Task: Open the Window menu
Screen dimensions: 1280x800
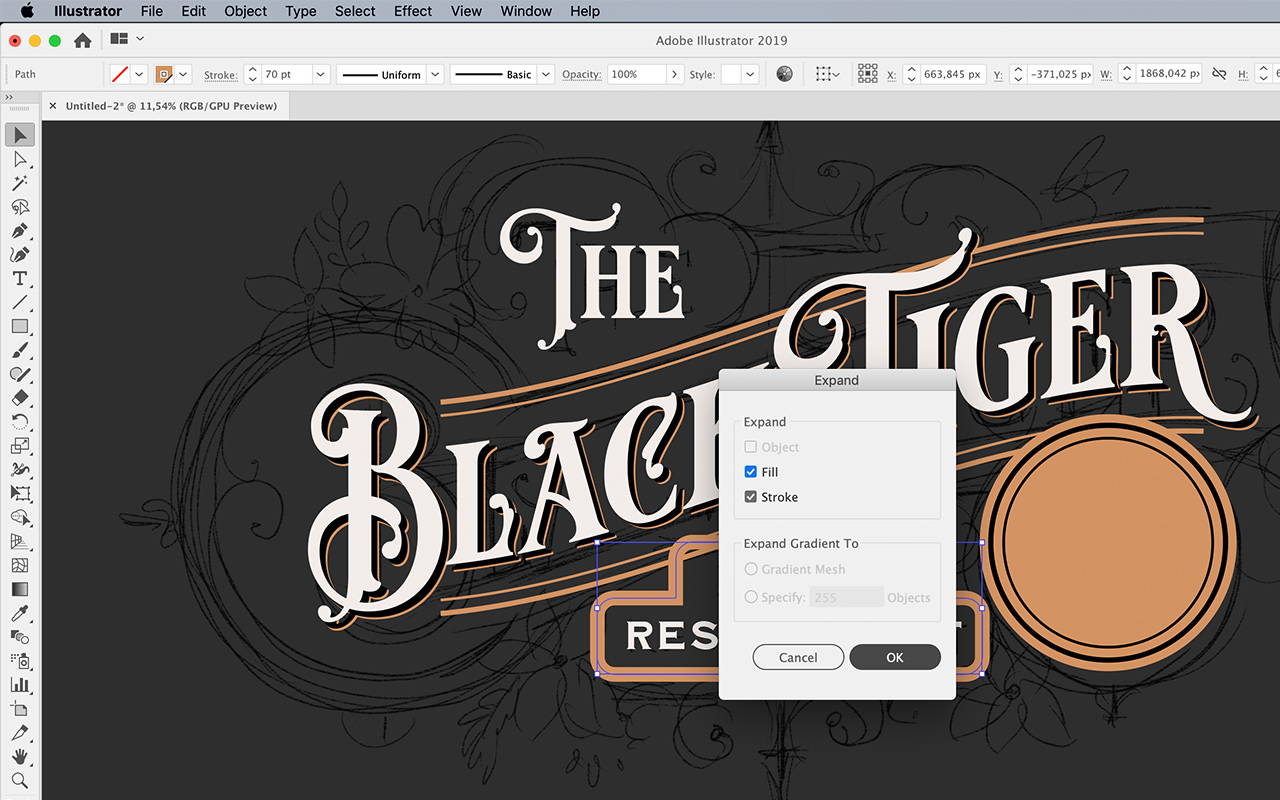Action: [526, 11]
